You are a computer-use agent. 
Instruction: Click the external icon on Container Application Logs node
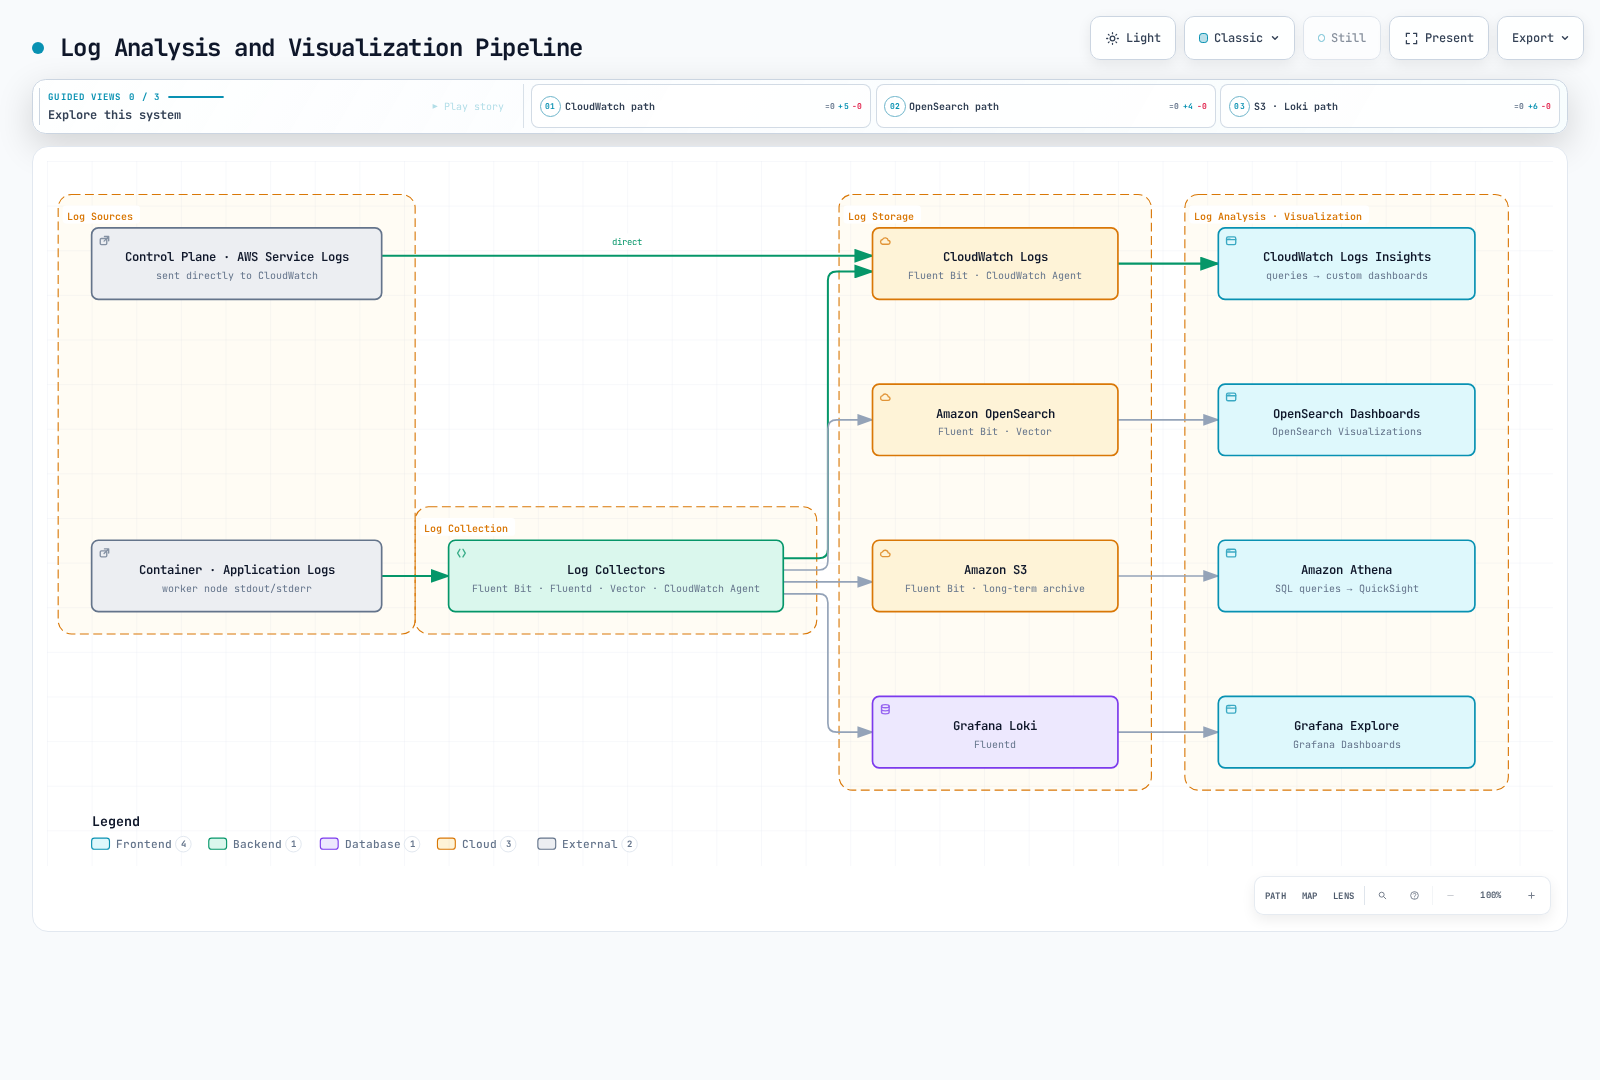tap(104, 553)
